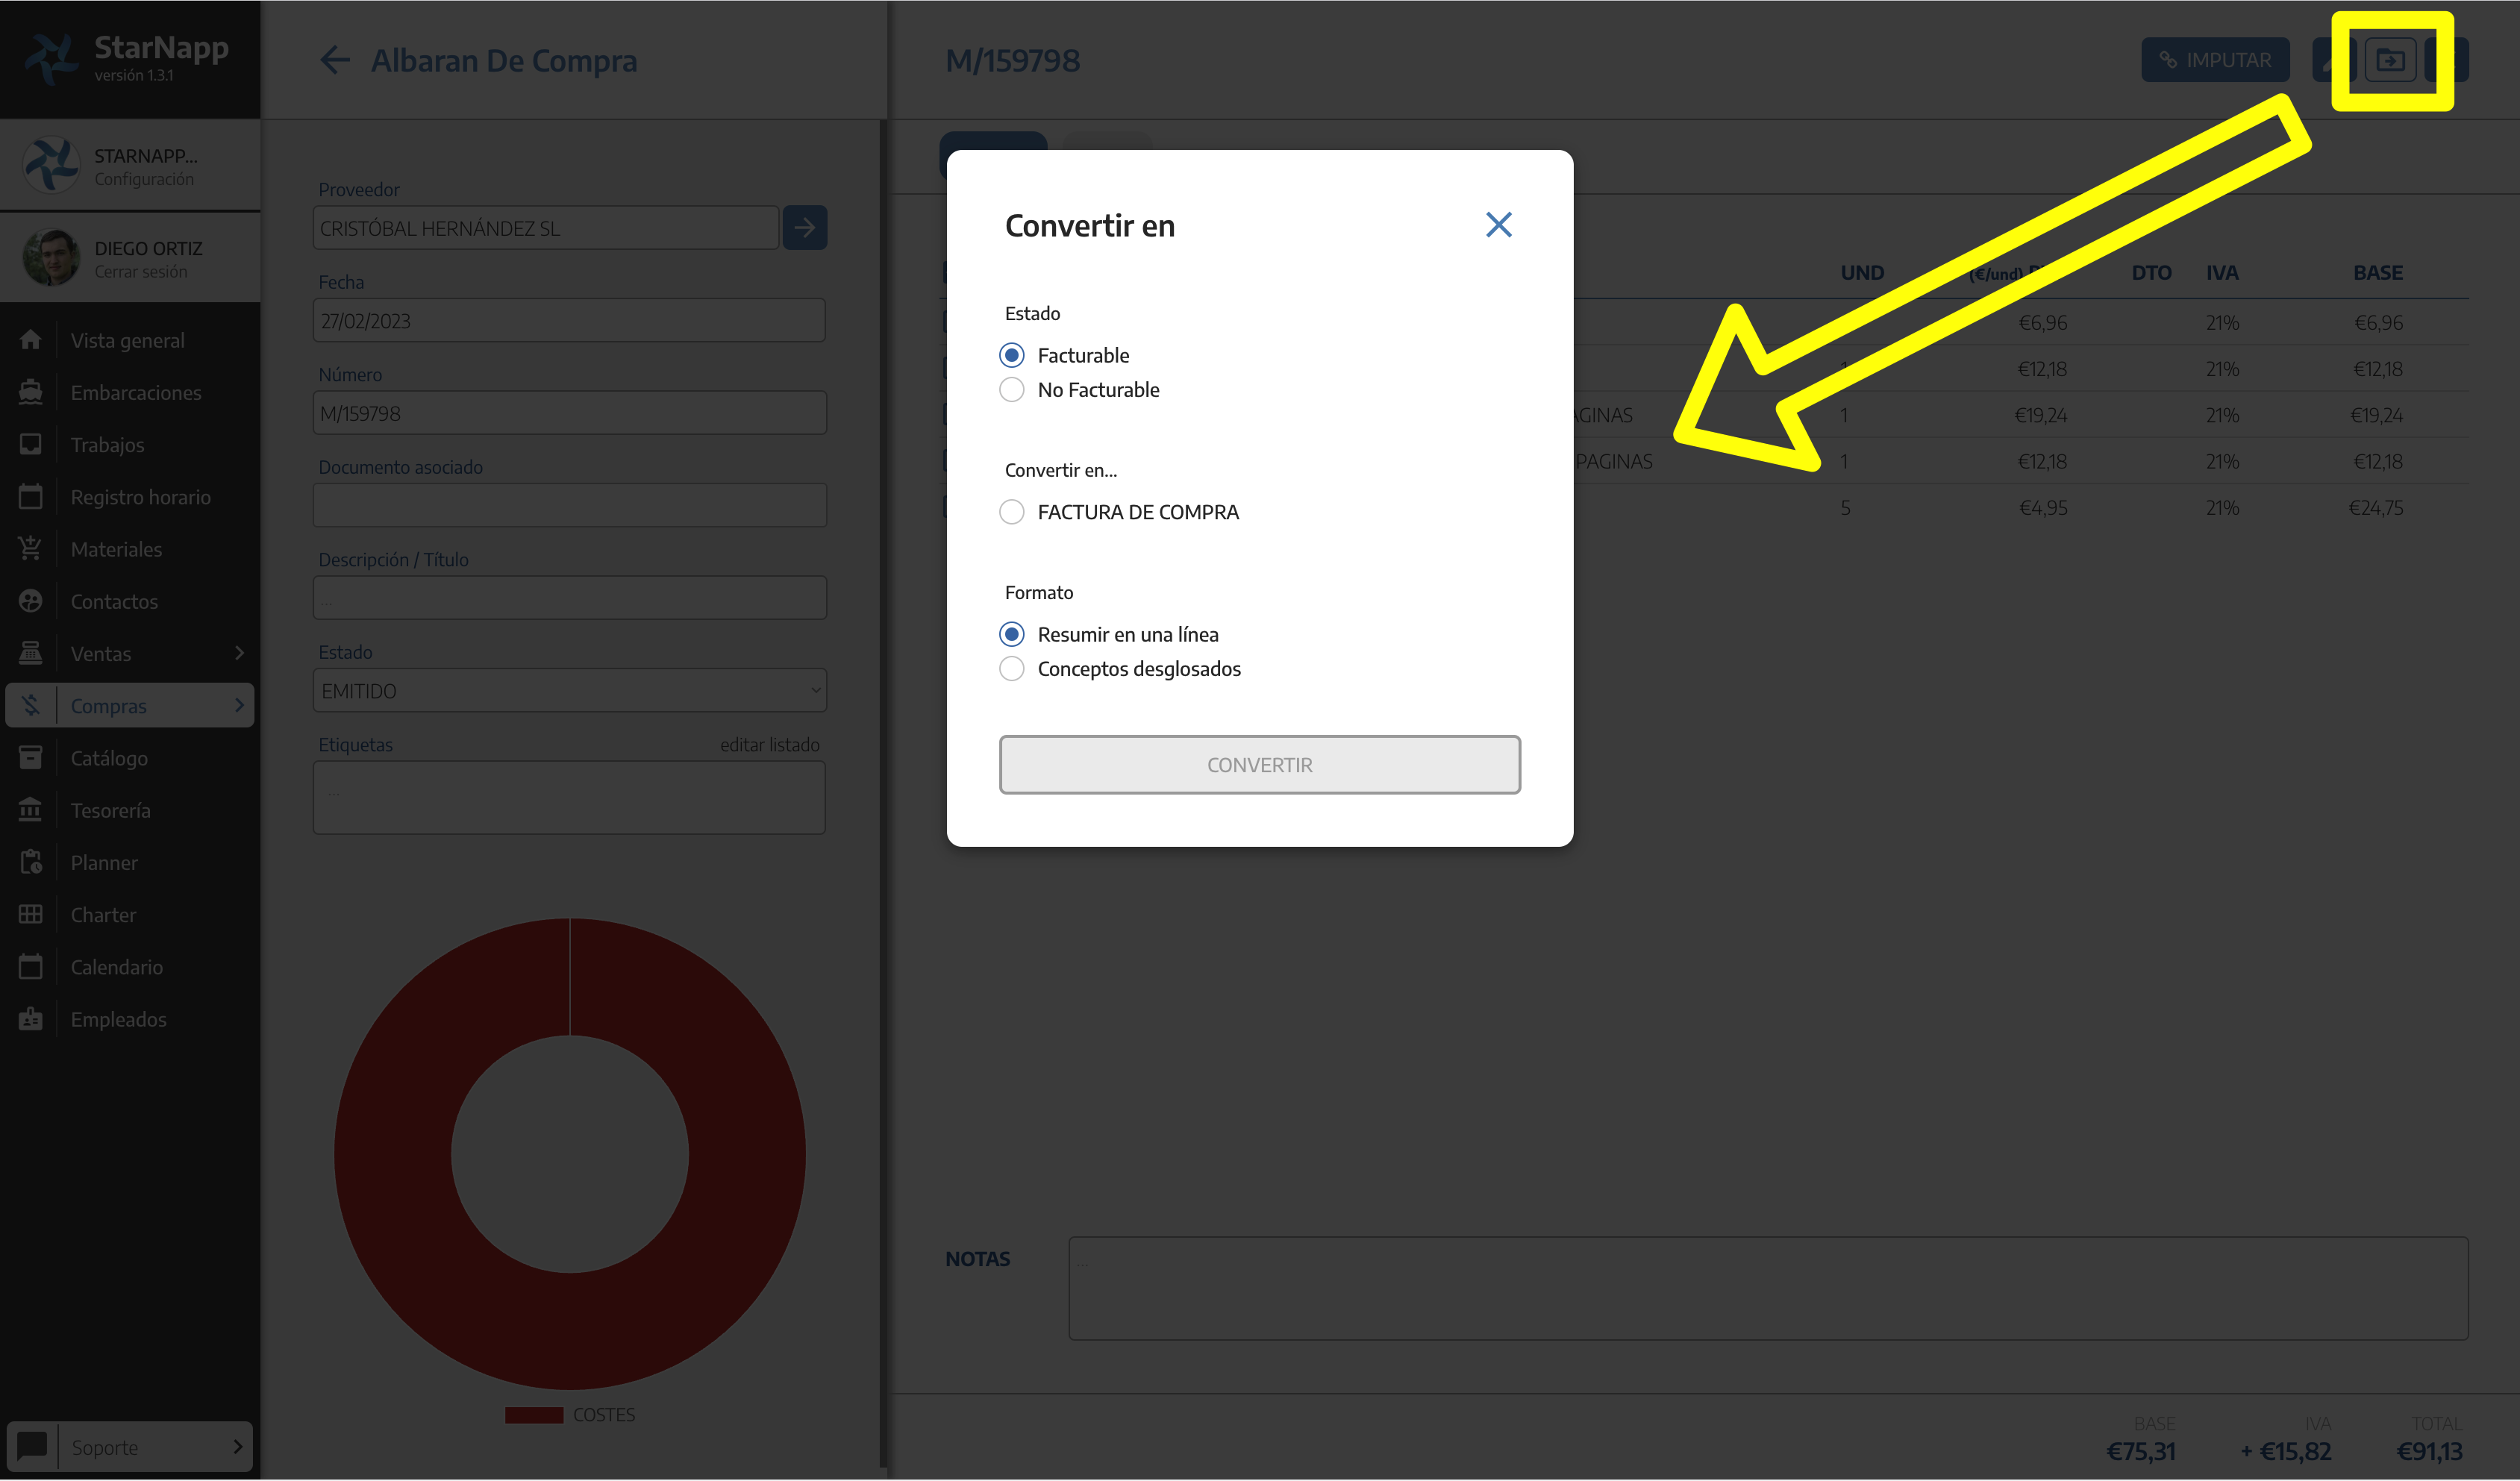Expand the Ventas submenu
The height and width of the screenshot is (1481, 2520).
coord(239,653)
